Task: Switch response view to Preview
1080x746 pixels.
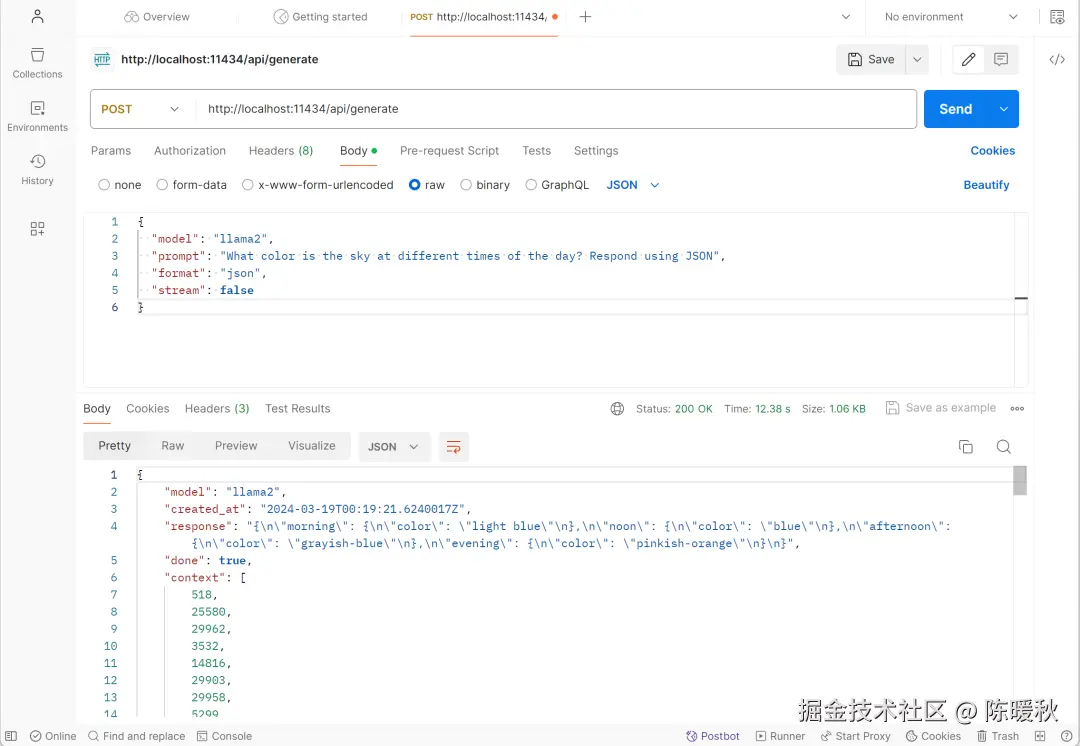Action: point(236,446)
